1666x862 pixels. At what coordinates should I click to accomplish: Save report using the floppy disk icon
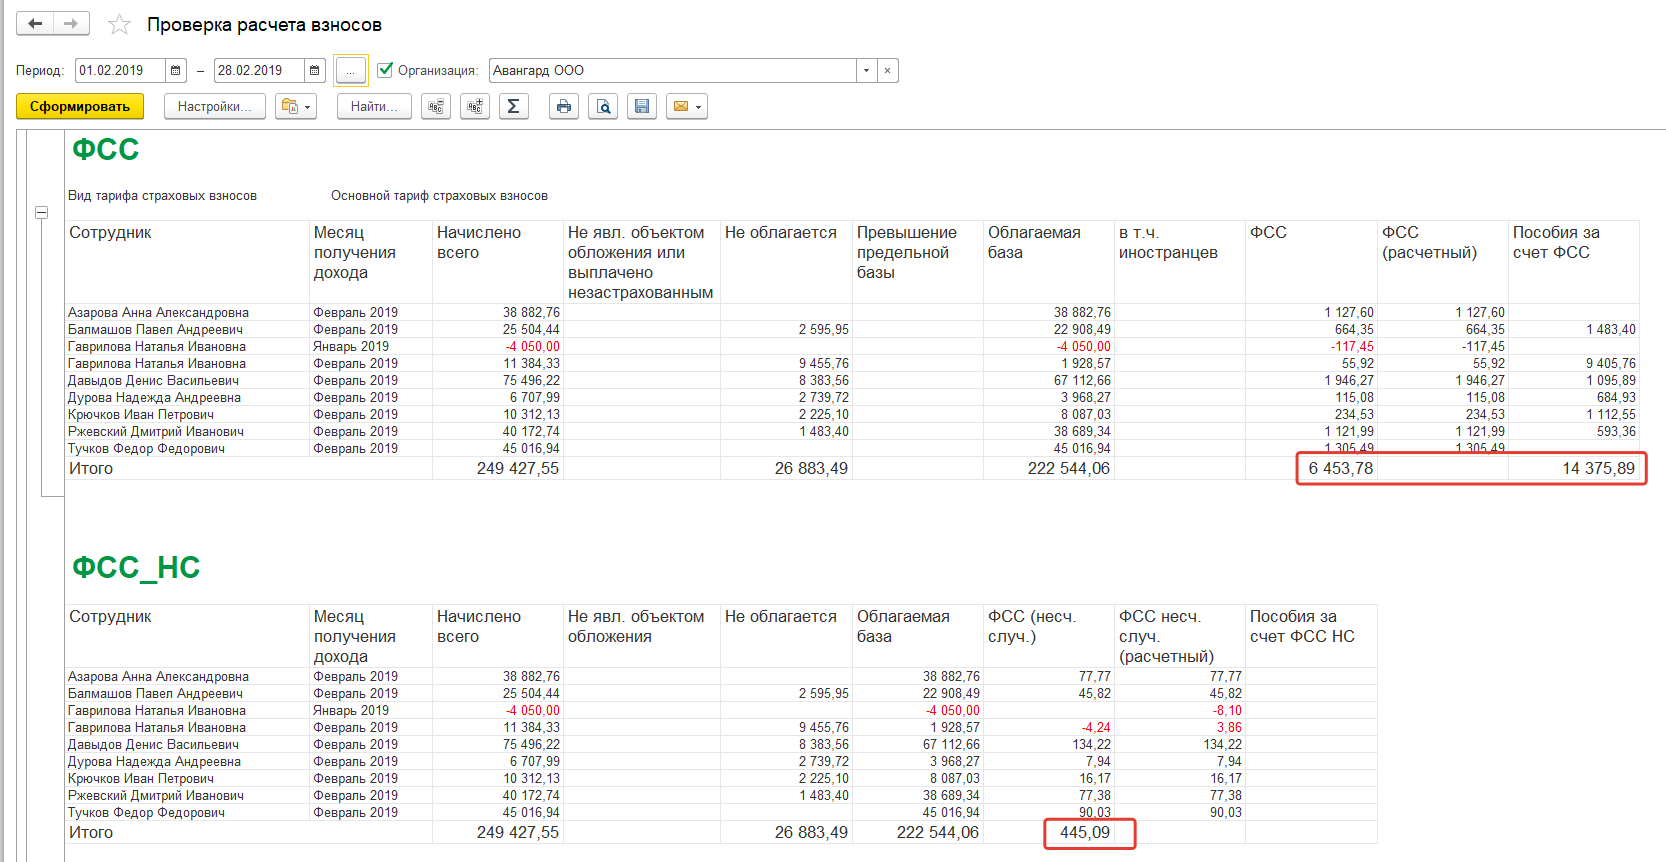tap(642, 107)
